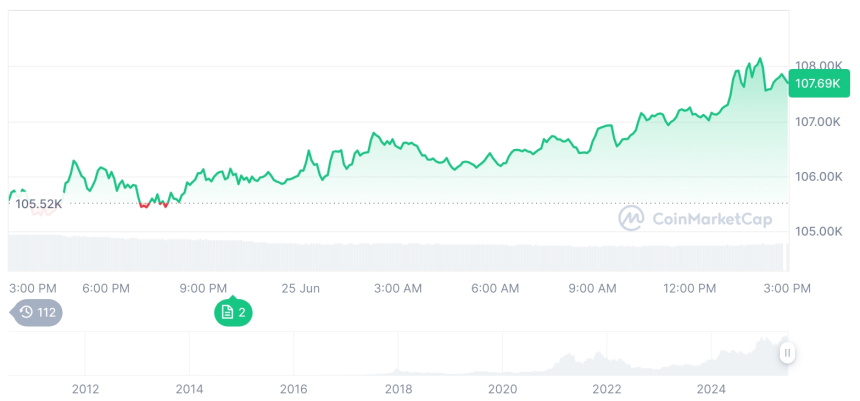Image resolution: width=860 pixels, height=401 pixels.
Task: Click 2016 on the overview timeline
Action: click(x=294, y=389)
